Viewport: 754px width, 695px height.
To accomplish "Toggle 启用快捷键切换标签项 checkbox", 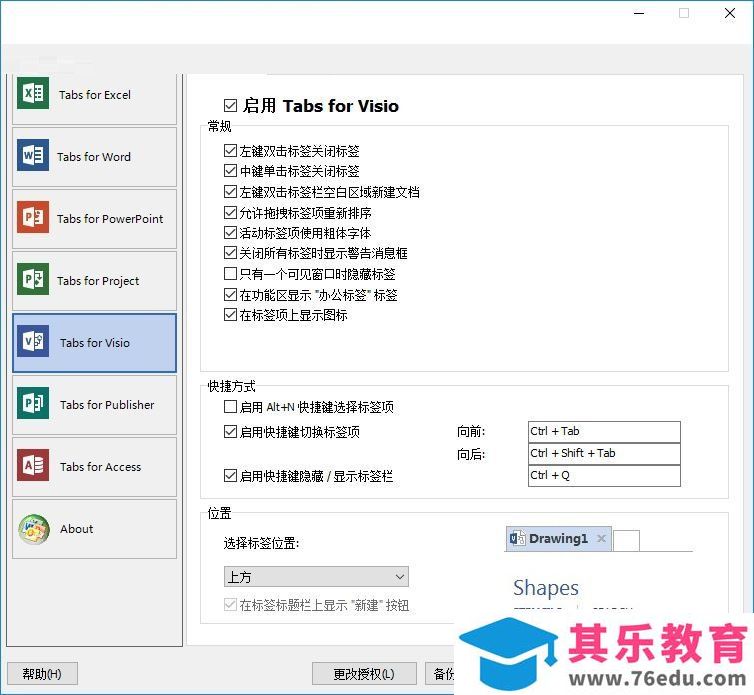I will (230, 432).
